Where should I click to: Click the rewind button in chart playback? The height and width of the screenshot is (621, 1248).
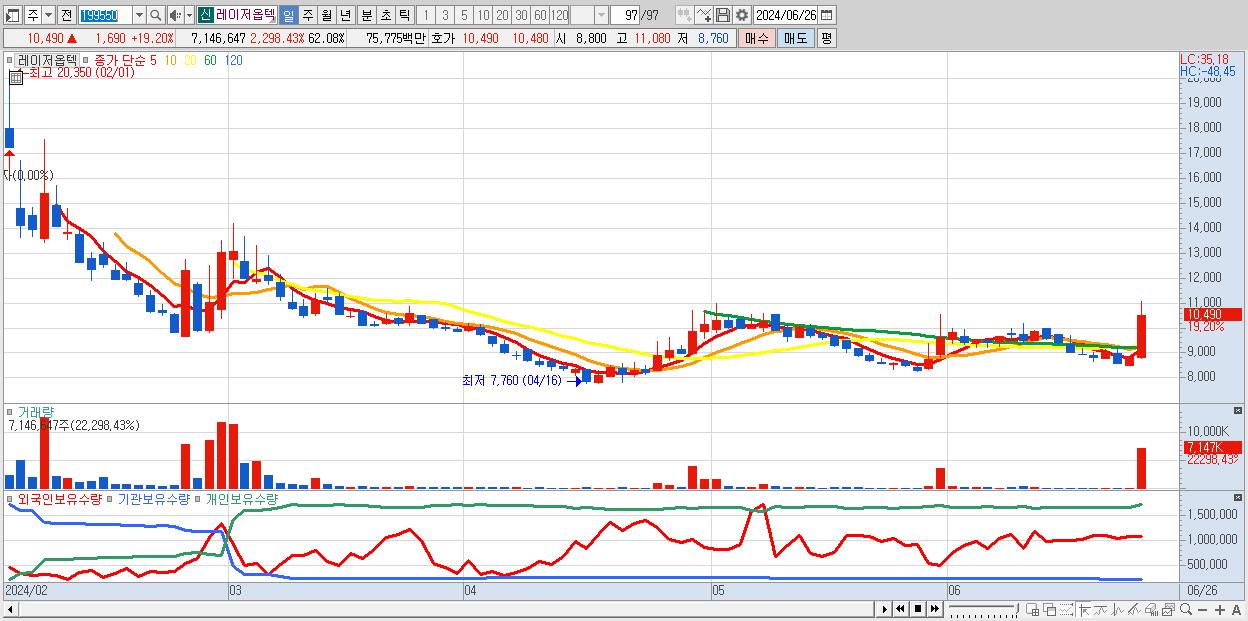click(x=900, y=609)
